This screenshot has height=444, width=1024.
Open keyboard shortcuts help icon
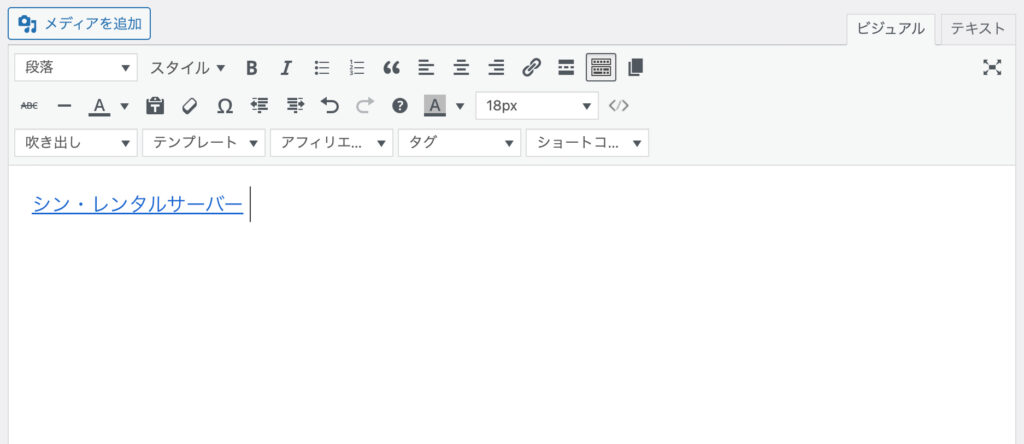(400, 105)
